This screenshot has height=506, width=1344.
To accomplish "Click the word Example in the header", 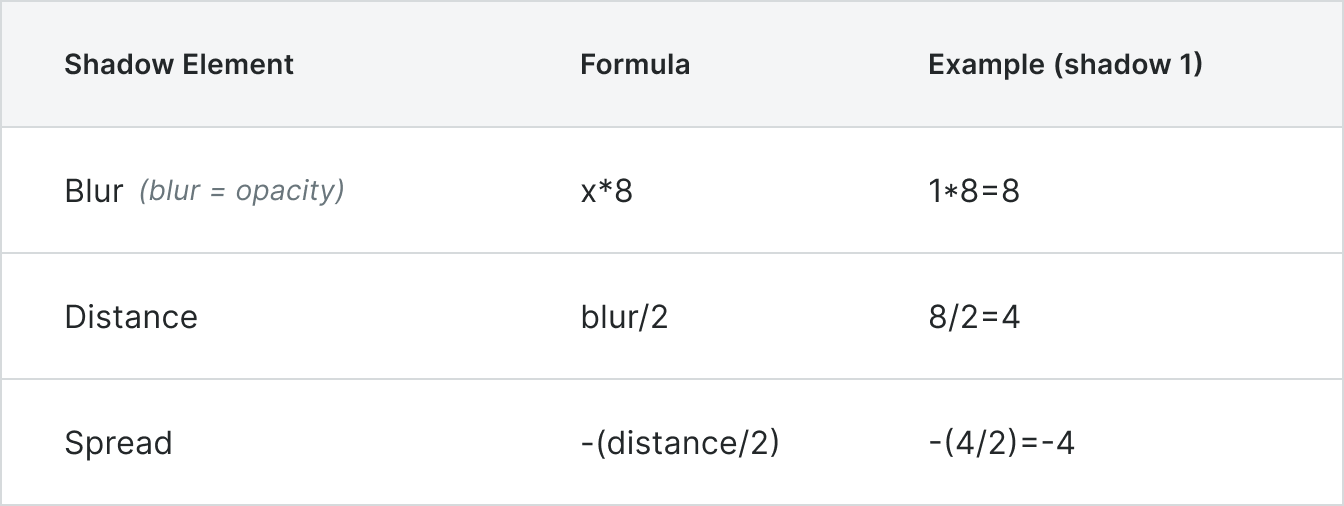I will [986, 65].
